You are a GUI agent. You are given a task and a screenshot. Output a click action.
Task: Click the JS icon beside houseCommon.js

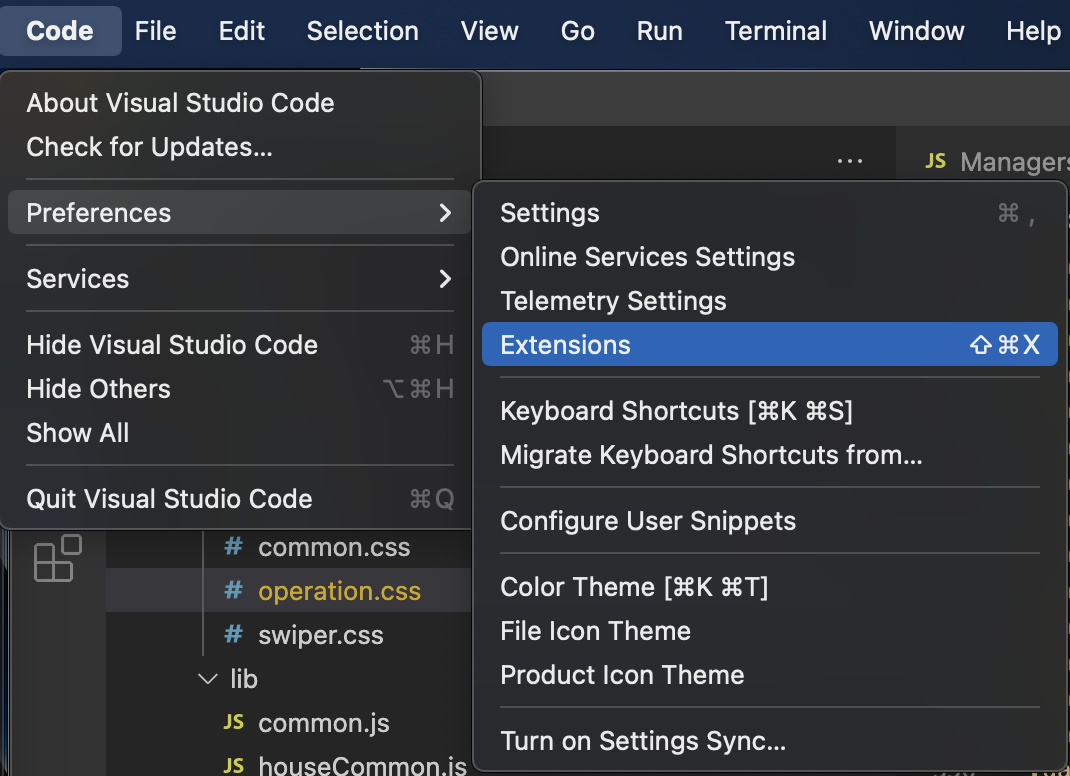point(232,765)
